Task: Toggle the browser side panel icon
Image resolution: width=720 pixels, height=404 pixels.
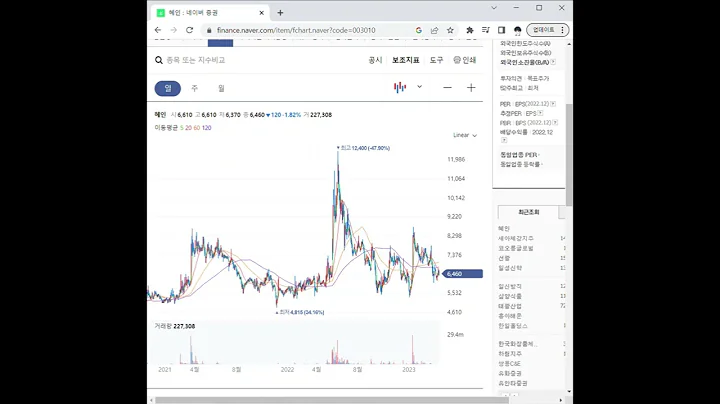Action: (501, 30)
